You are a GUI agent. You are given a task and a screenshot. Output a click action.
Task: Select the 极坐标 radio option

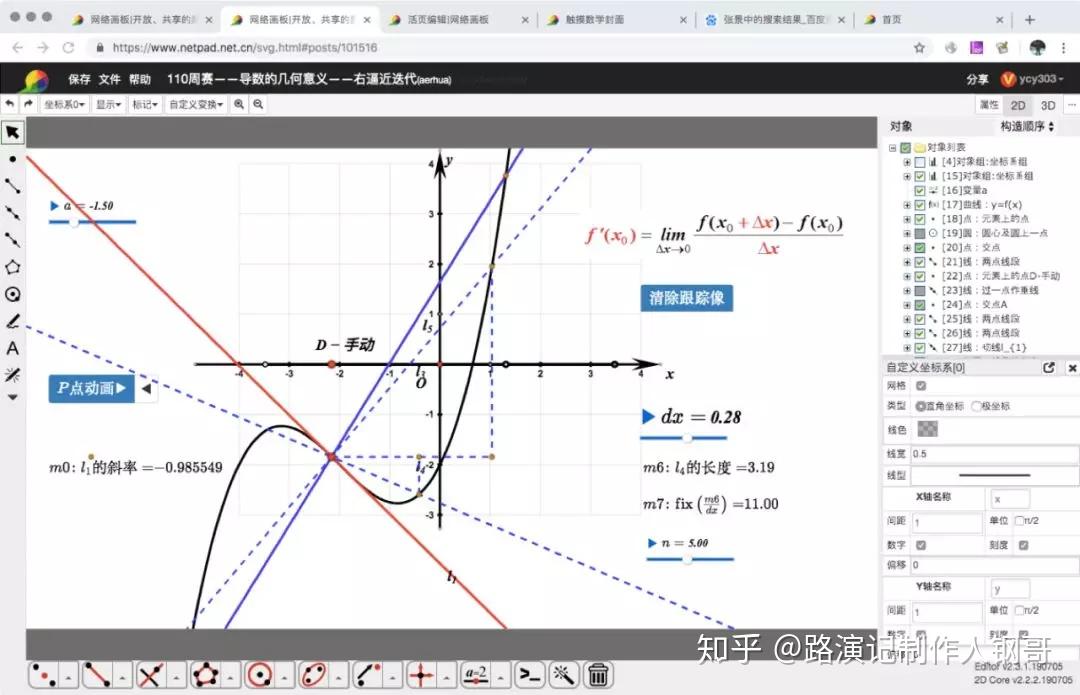(976, 406)
